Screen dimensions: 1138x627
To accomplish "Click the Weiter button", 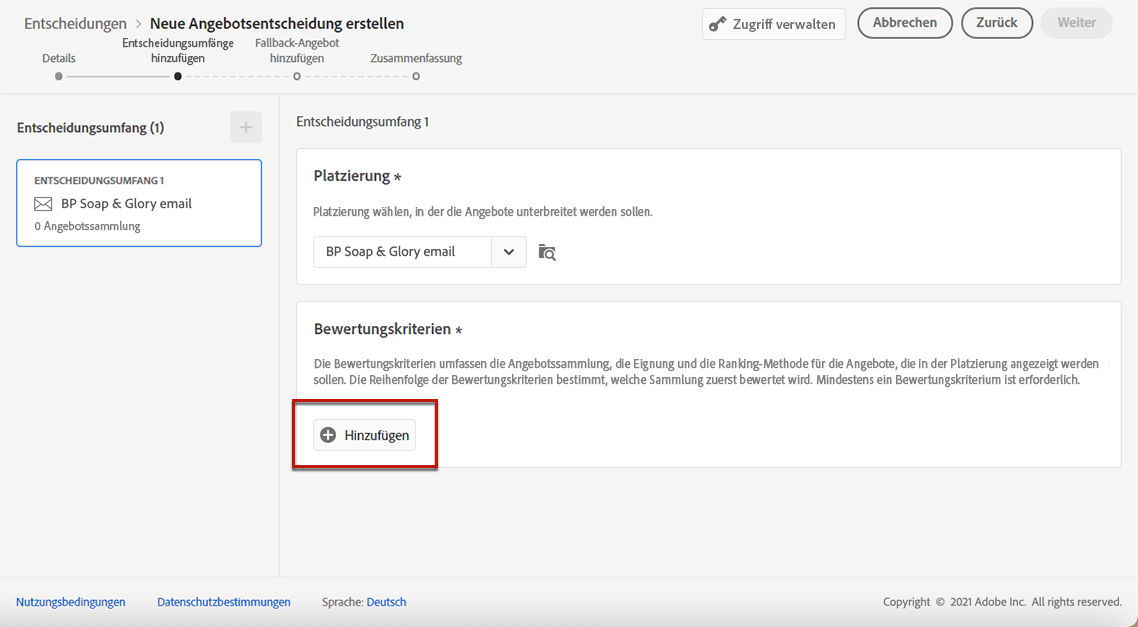I will click(x=1076, y=23).
